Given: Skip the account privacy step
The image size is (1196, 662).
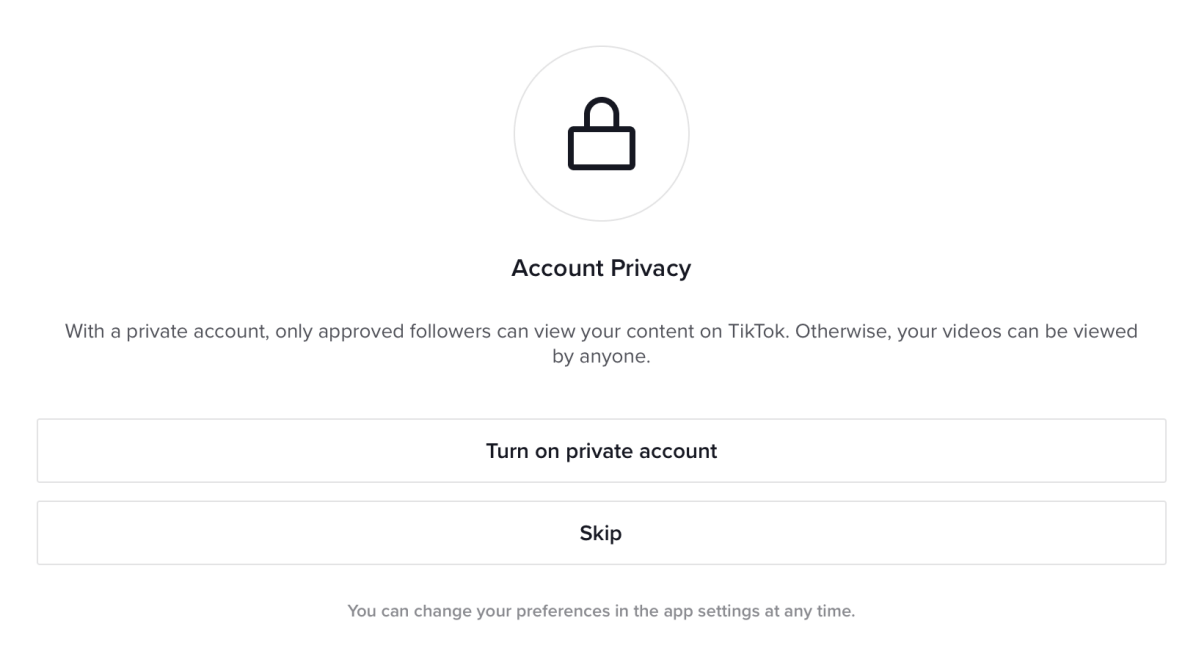Looking at the screenshot, I should pos(601,533).
